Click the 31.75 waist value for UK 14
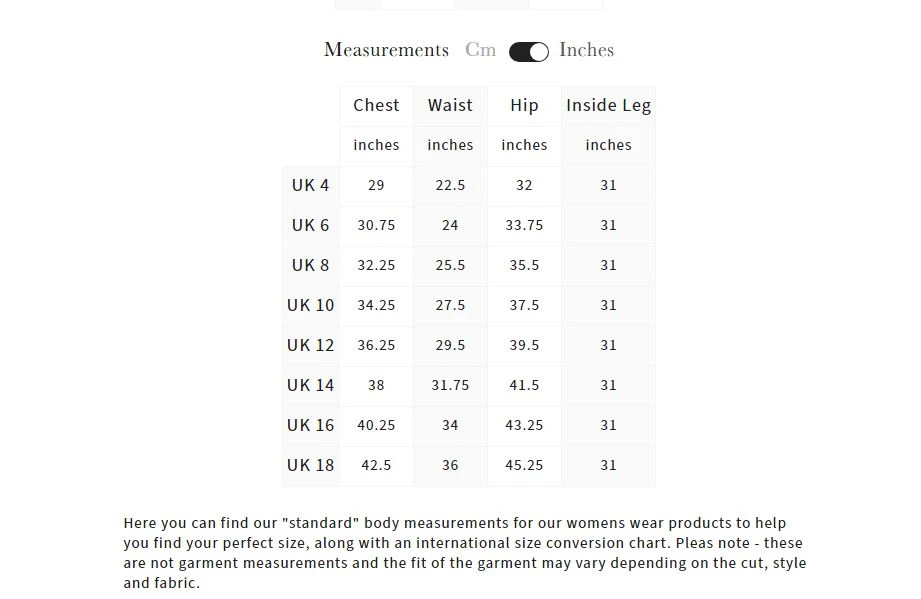Viewport: 921px width, 599px height. 450,385
